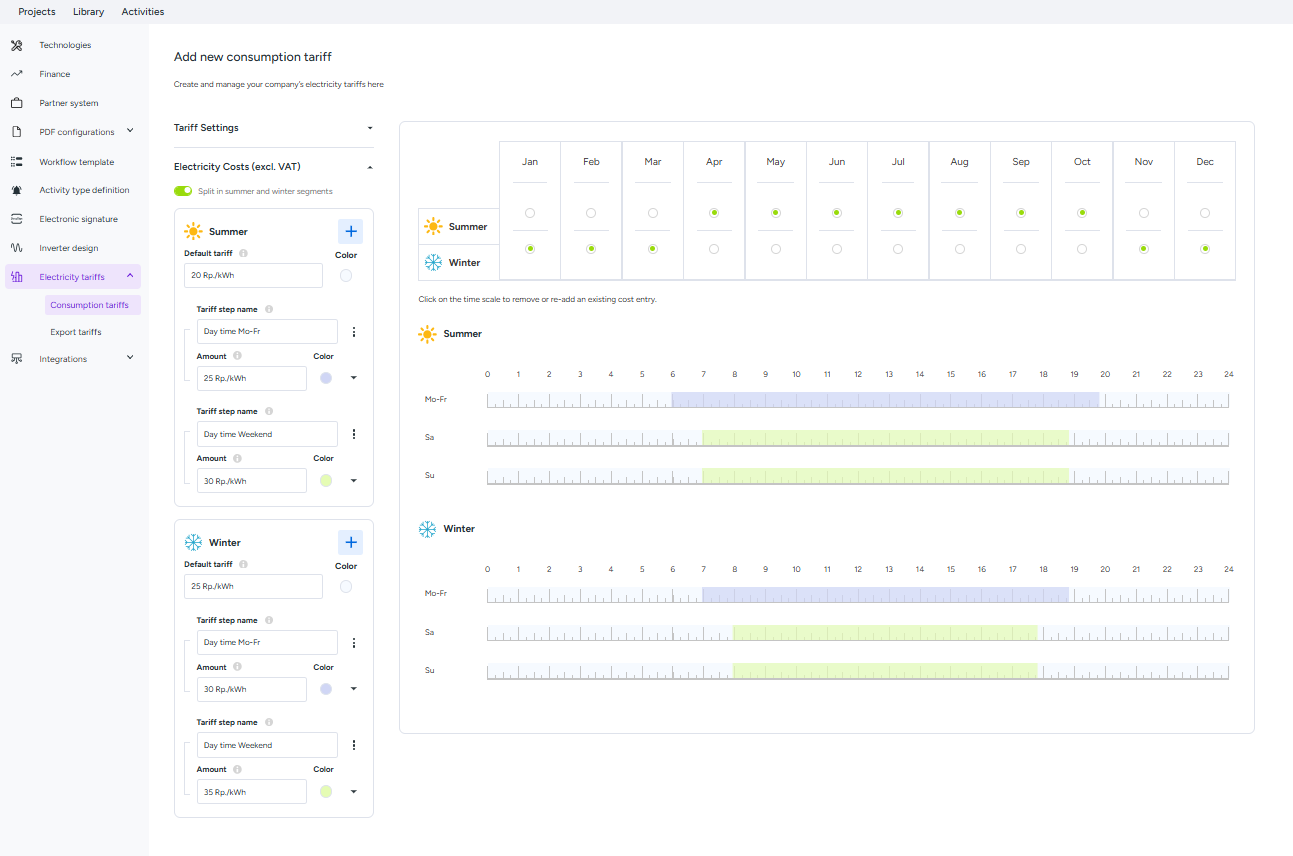Select Winter radio button for Jul
Screen dimensions: 1293x856
tap(898, 249)
